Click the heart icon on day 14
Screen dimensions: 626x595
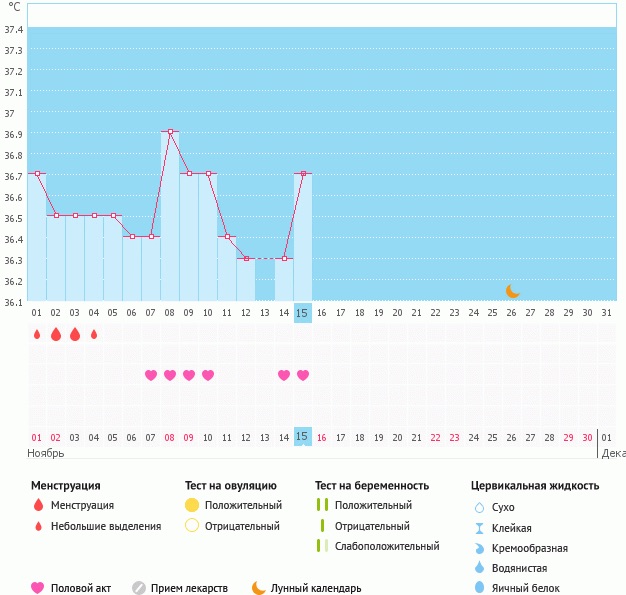pyautogui.click(x=284, y=375)
